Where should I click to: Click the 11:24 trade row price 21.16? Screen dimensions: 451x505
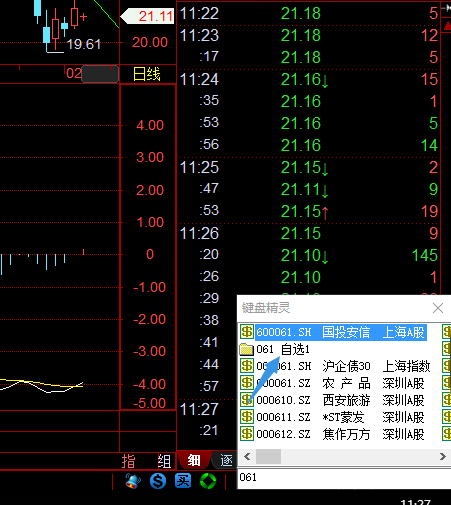[x=301, y=79]
